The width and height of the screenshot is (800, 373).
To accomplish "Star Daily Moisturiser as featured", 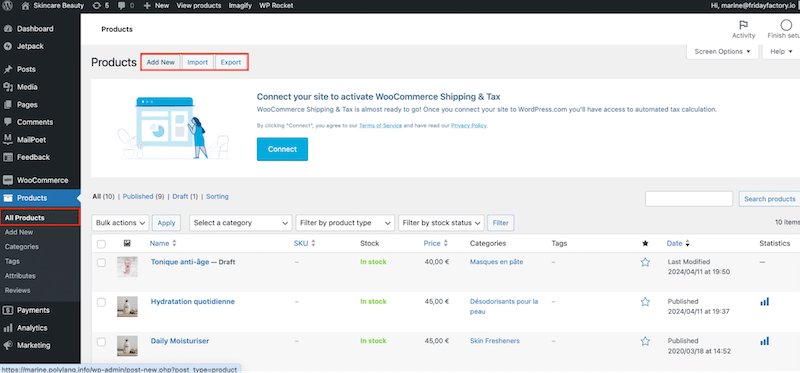I will click(x=645, y=341).
